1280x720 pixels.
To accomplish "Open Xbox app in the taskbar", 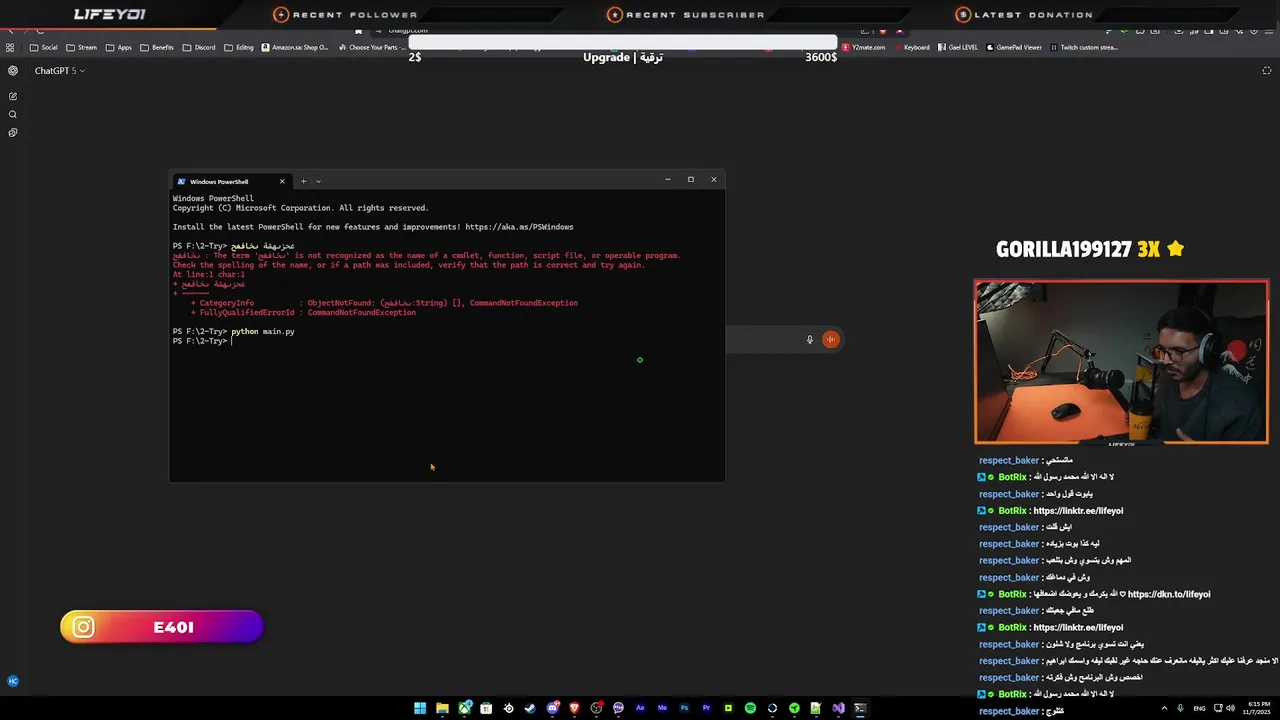I will pyautogui.click(x=465, y=708).
